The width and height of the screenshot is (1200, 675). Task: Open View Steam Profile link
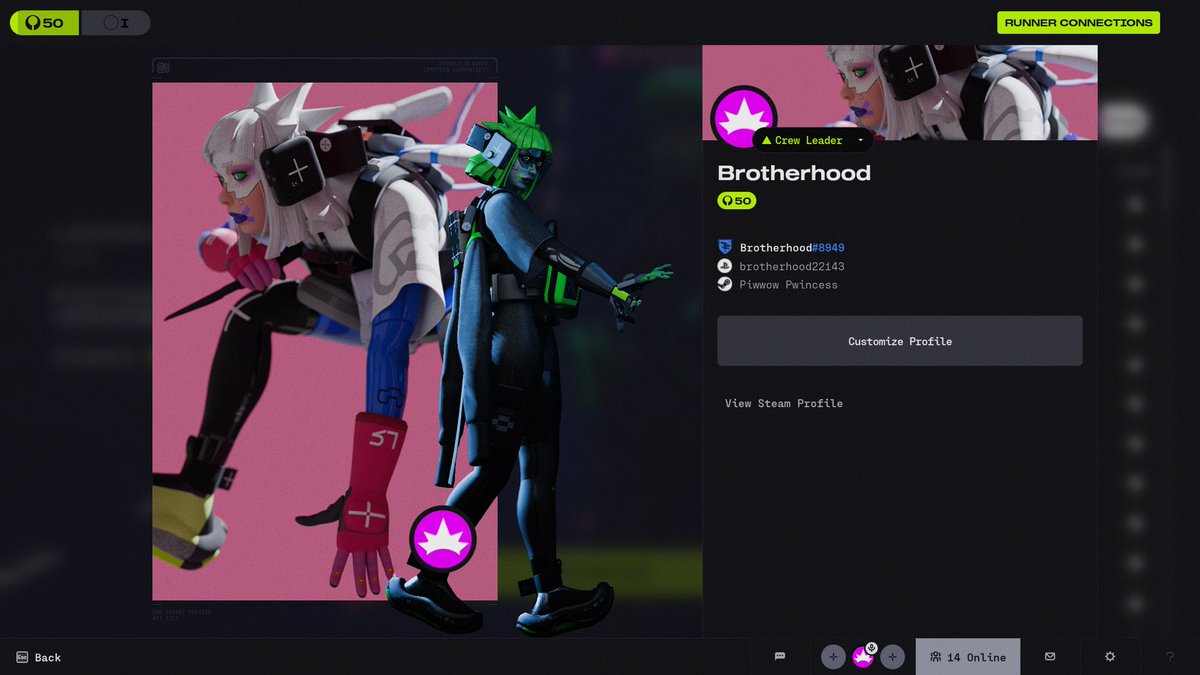(x=784, y=403)
